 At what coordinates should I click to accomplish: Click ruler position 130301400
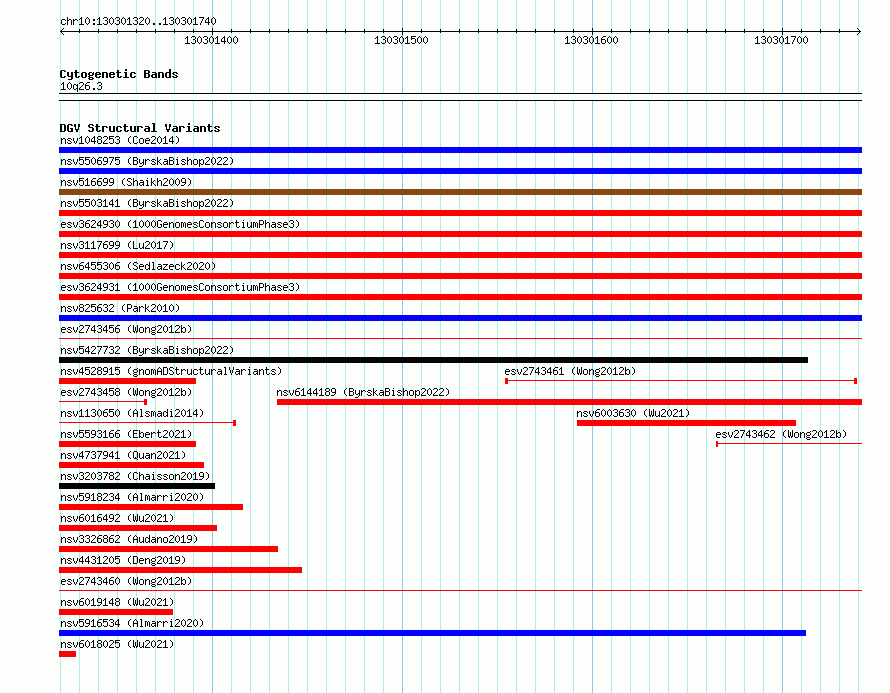point(211,40)
